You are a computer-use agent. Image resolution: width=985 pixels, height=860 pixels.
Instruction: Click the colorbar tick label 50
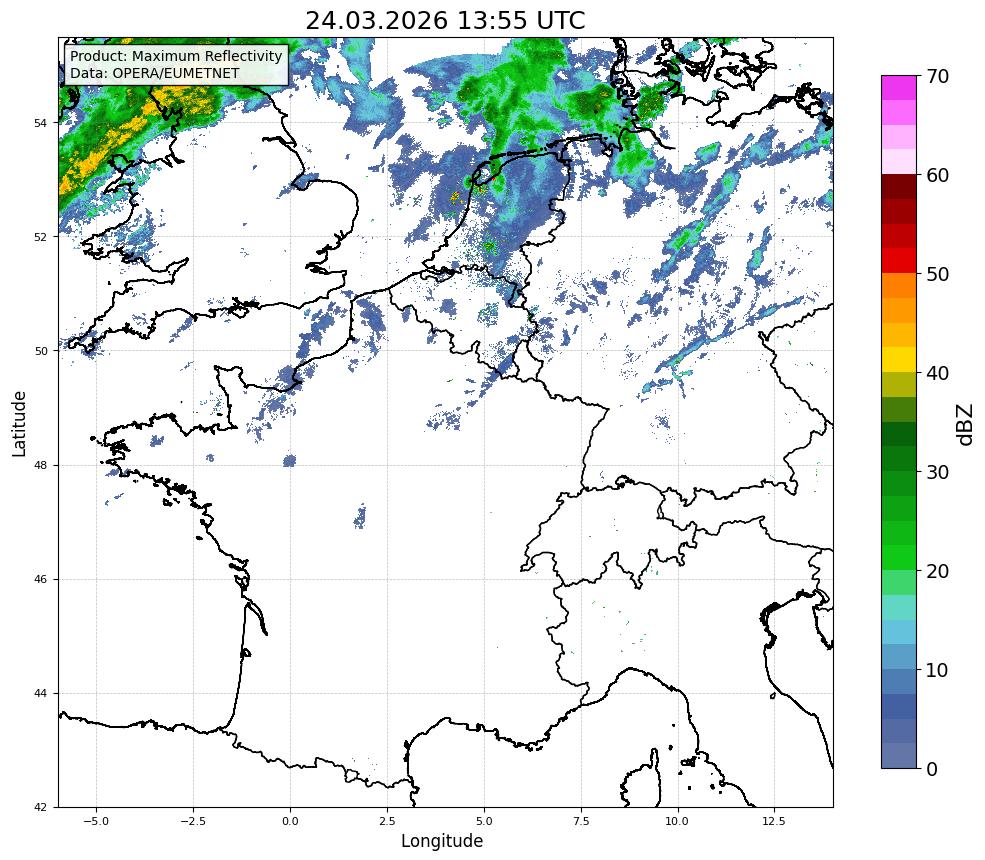click(937, 275)
